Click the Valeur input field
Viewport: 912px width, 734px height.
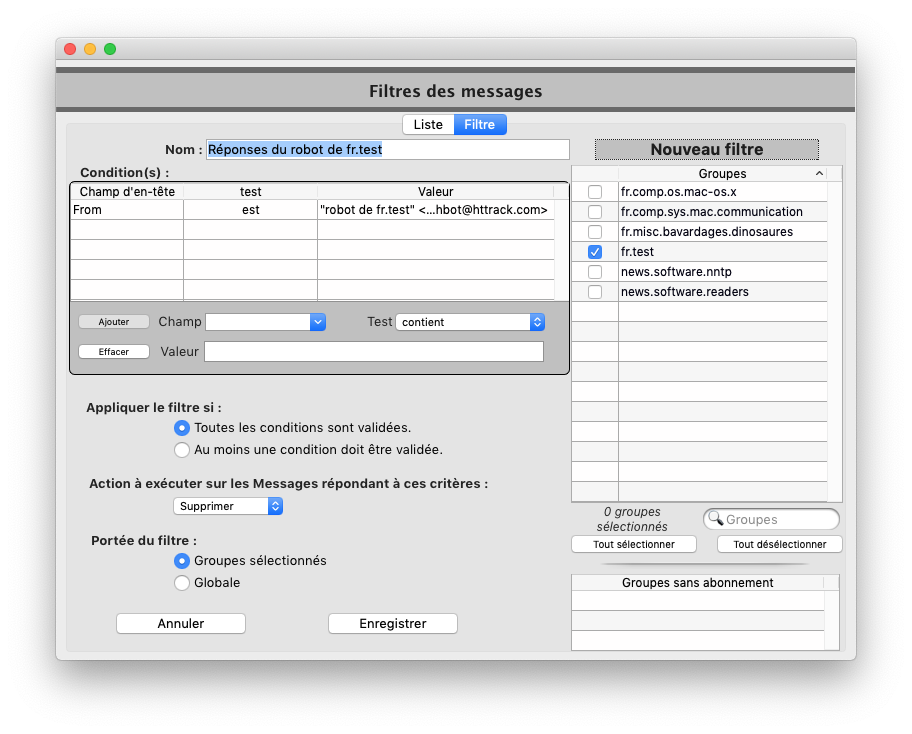374,351
